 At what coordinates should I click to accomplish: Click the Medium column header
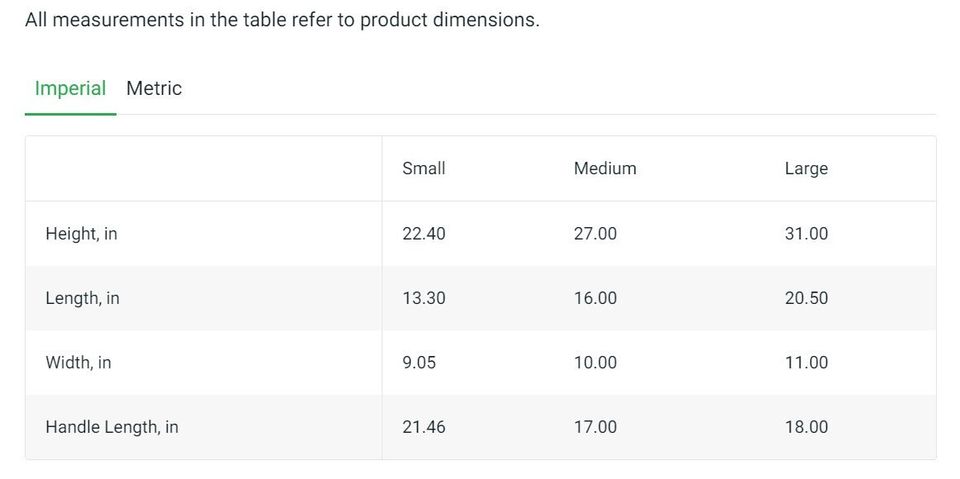tap(605, 168)
